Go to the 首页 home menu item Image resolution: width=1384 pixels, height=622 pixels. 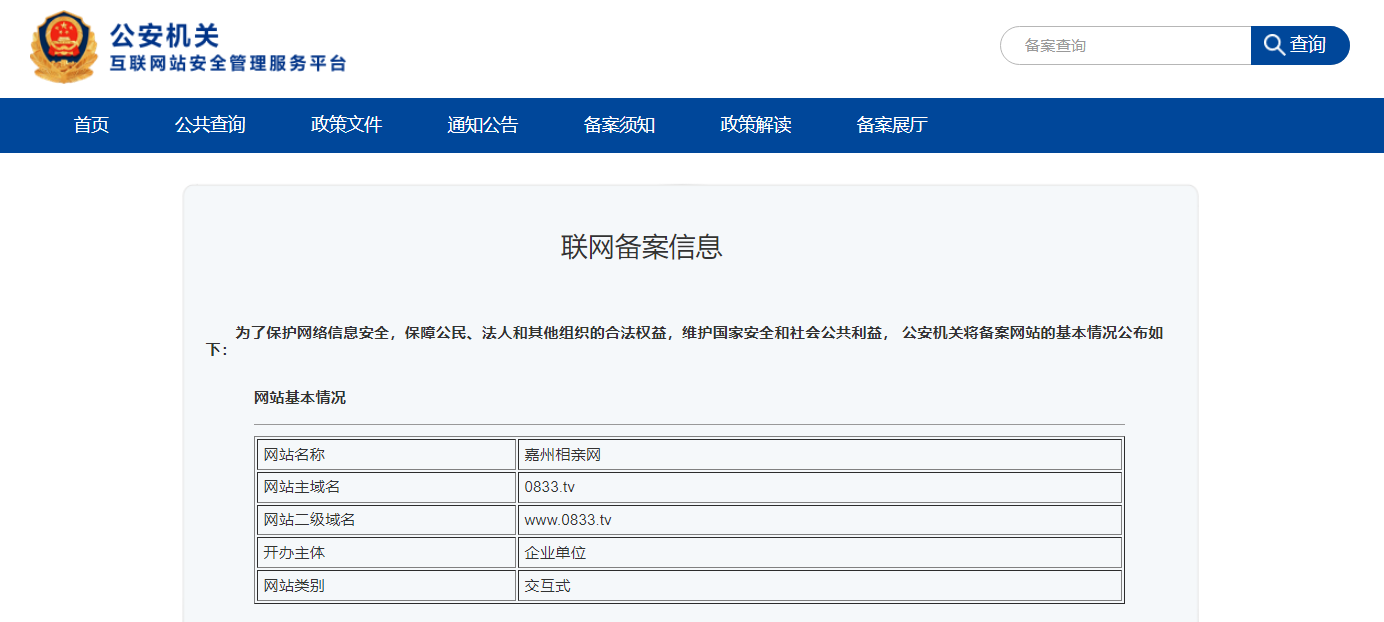91,125
